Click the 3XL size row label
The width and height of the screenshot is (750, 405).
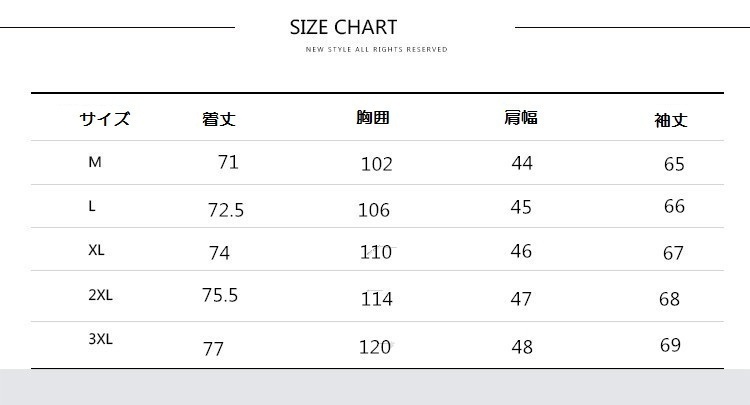click(x=101, y=339)
